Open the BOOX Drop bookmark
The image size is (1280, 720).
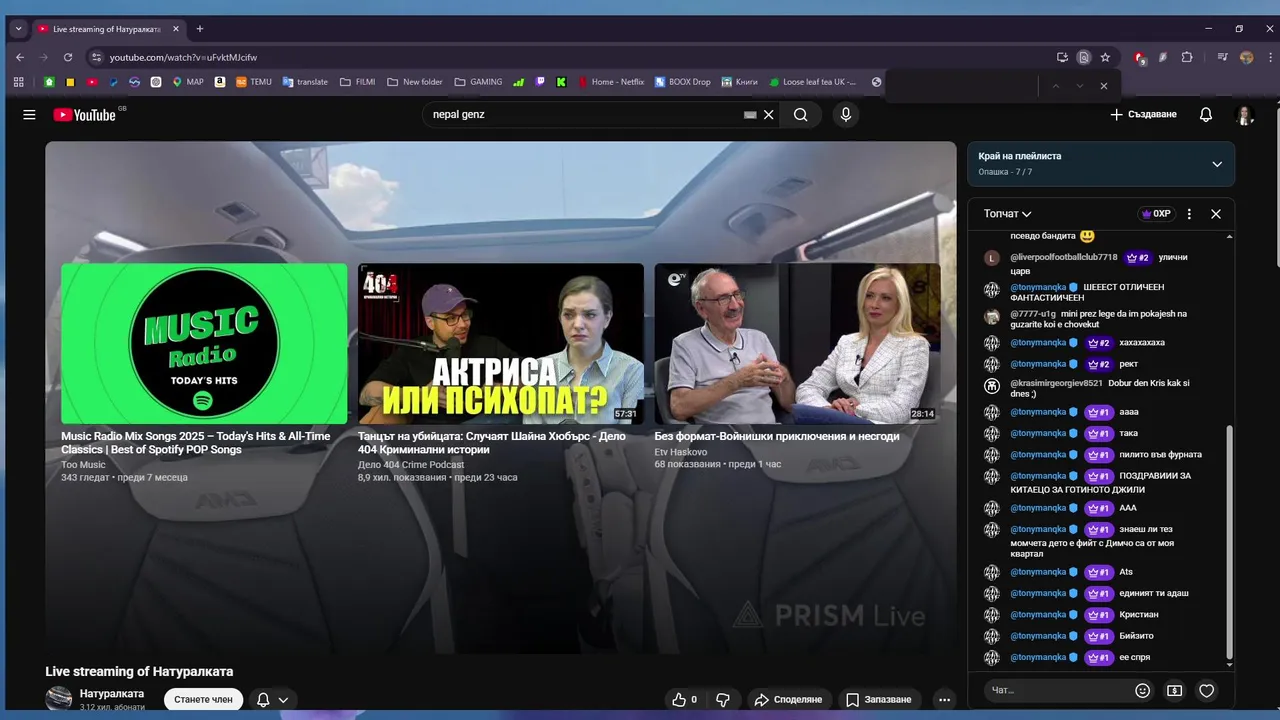coord(682,82)
